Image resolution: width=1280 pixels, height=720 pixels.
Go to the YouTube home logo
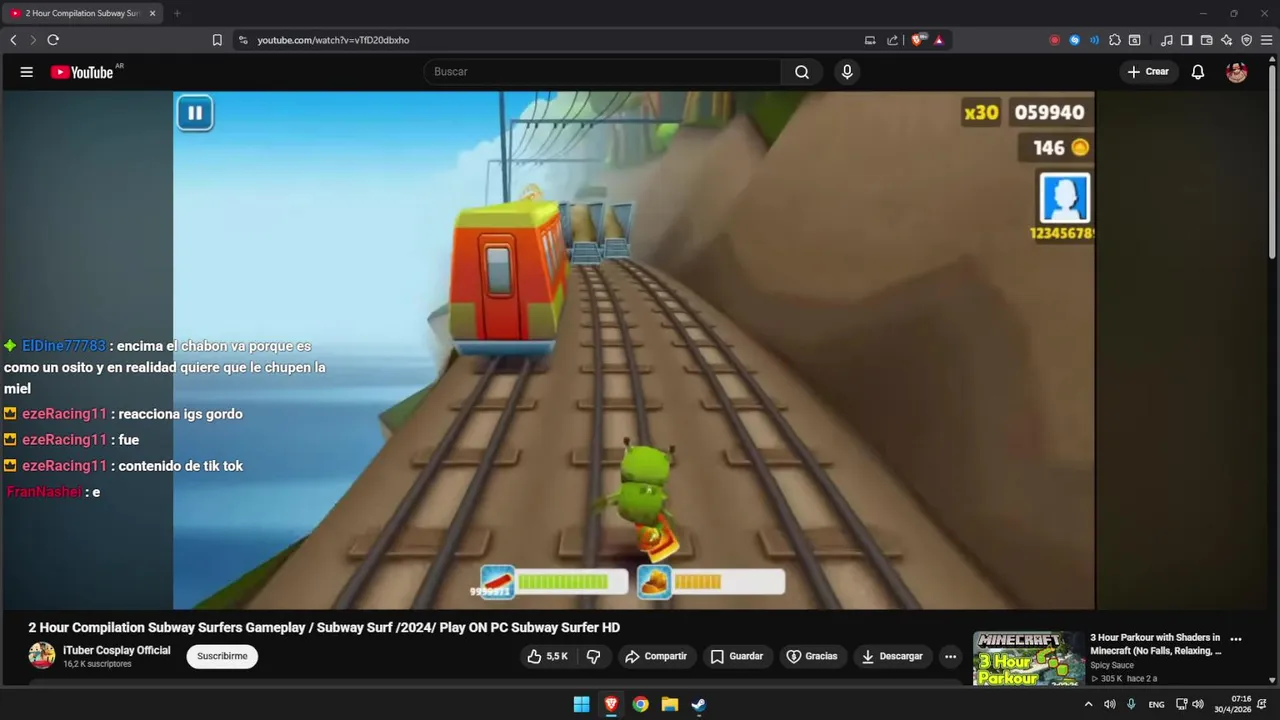click(x=82, y=72)
